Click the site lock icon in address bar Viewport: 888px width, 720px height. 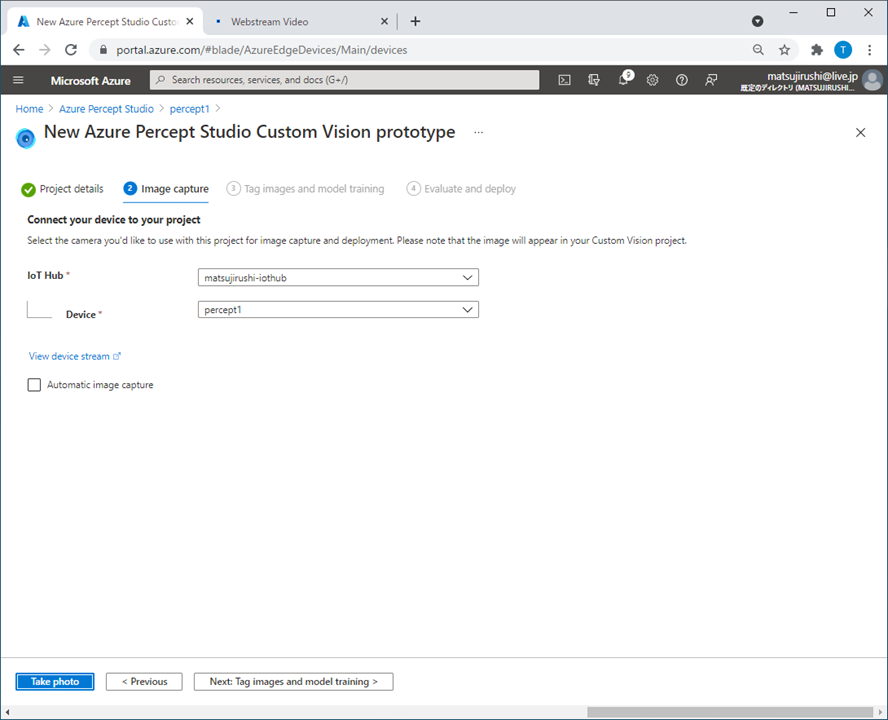pos(103,50)
